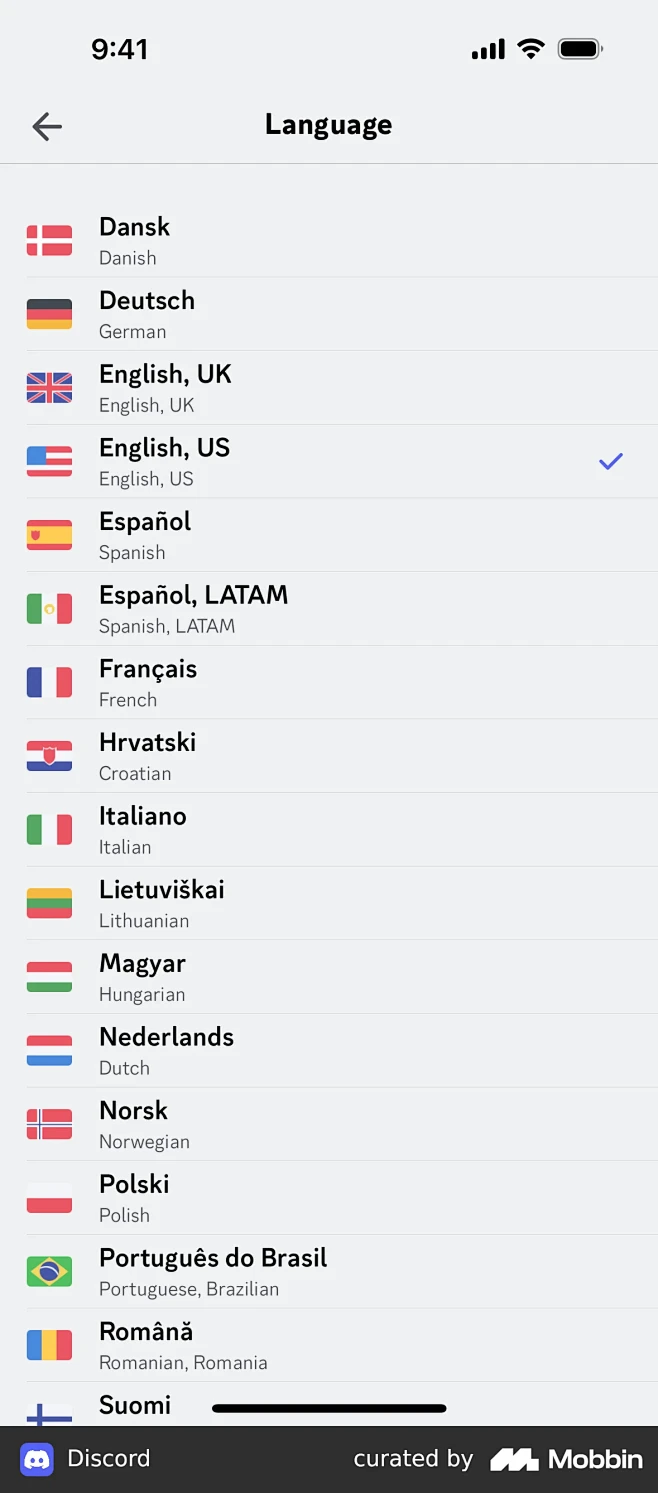The width and height of the screenshot is (658, 1493).
Task: Tap the UK flag icon
Action: [49, 387]
